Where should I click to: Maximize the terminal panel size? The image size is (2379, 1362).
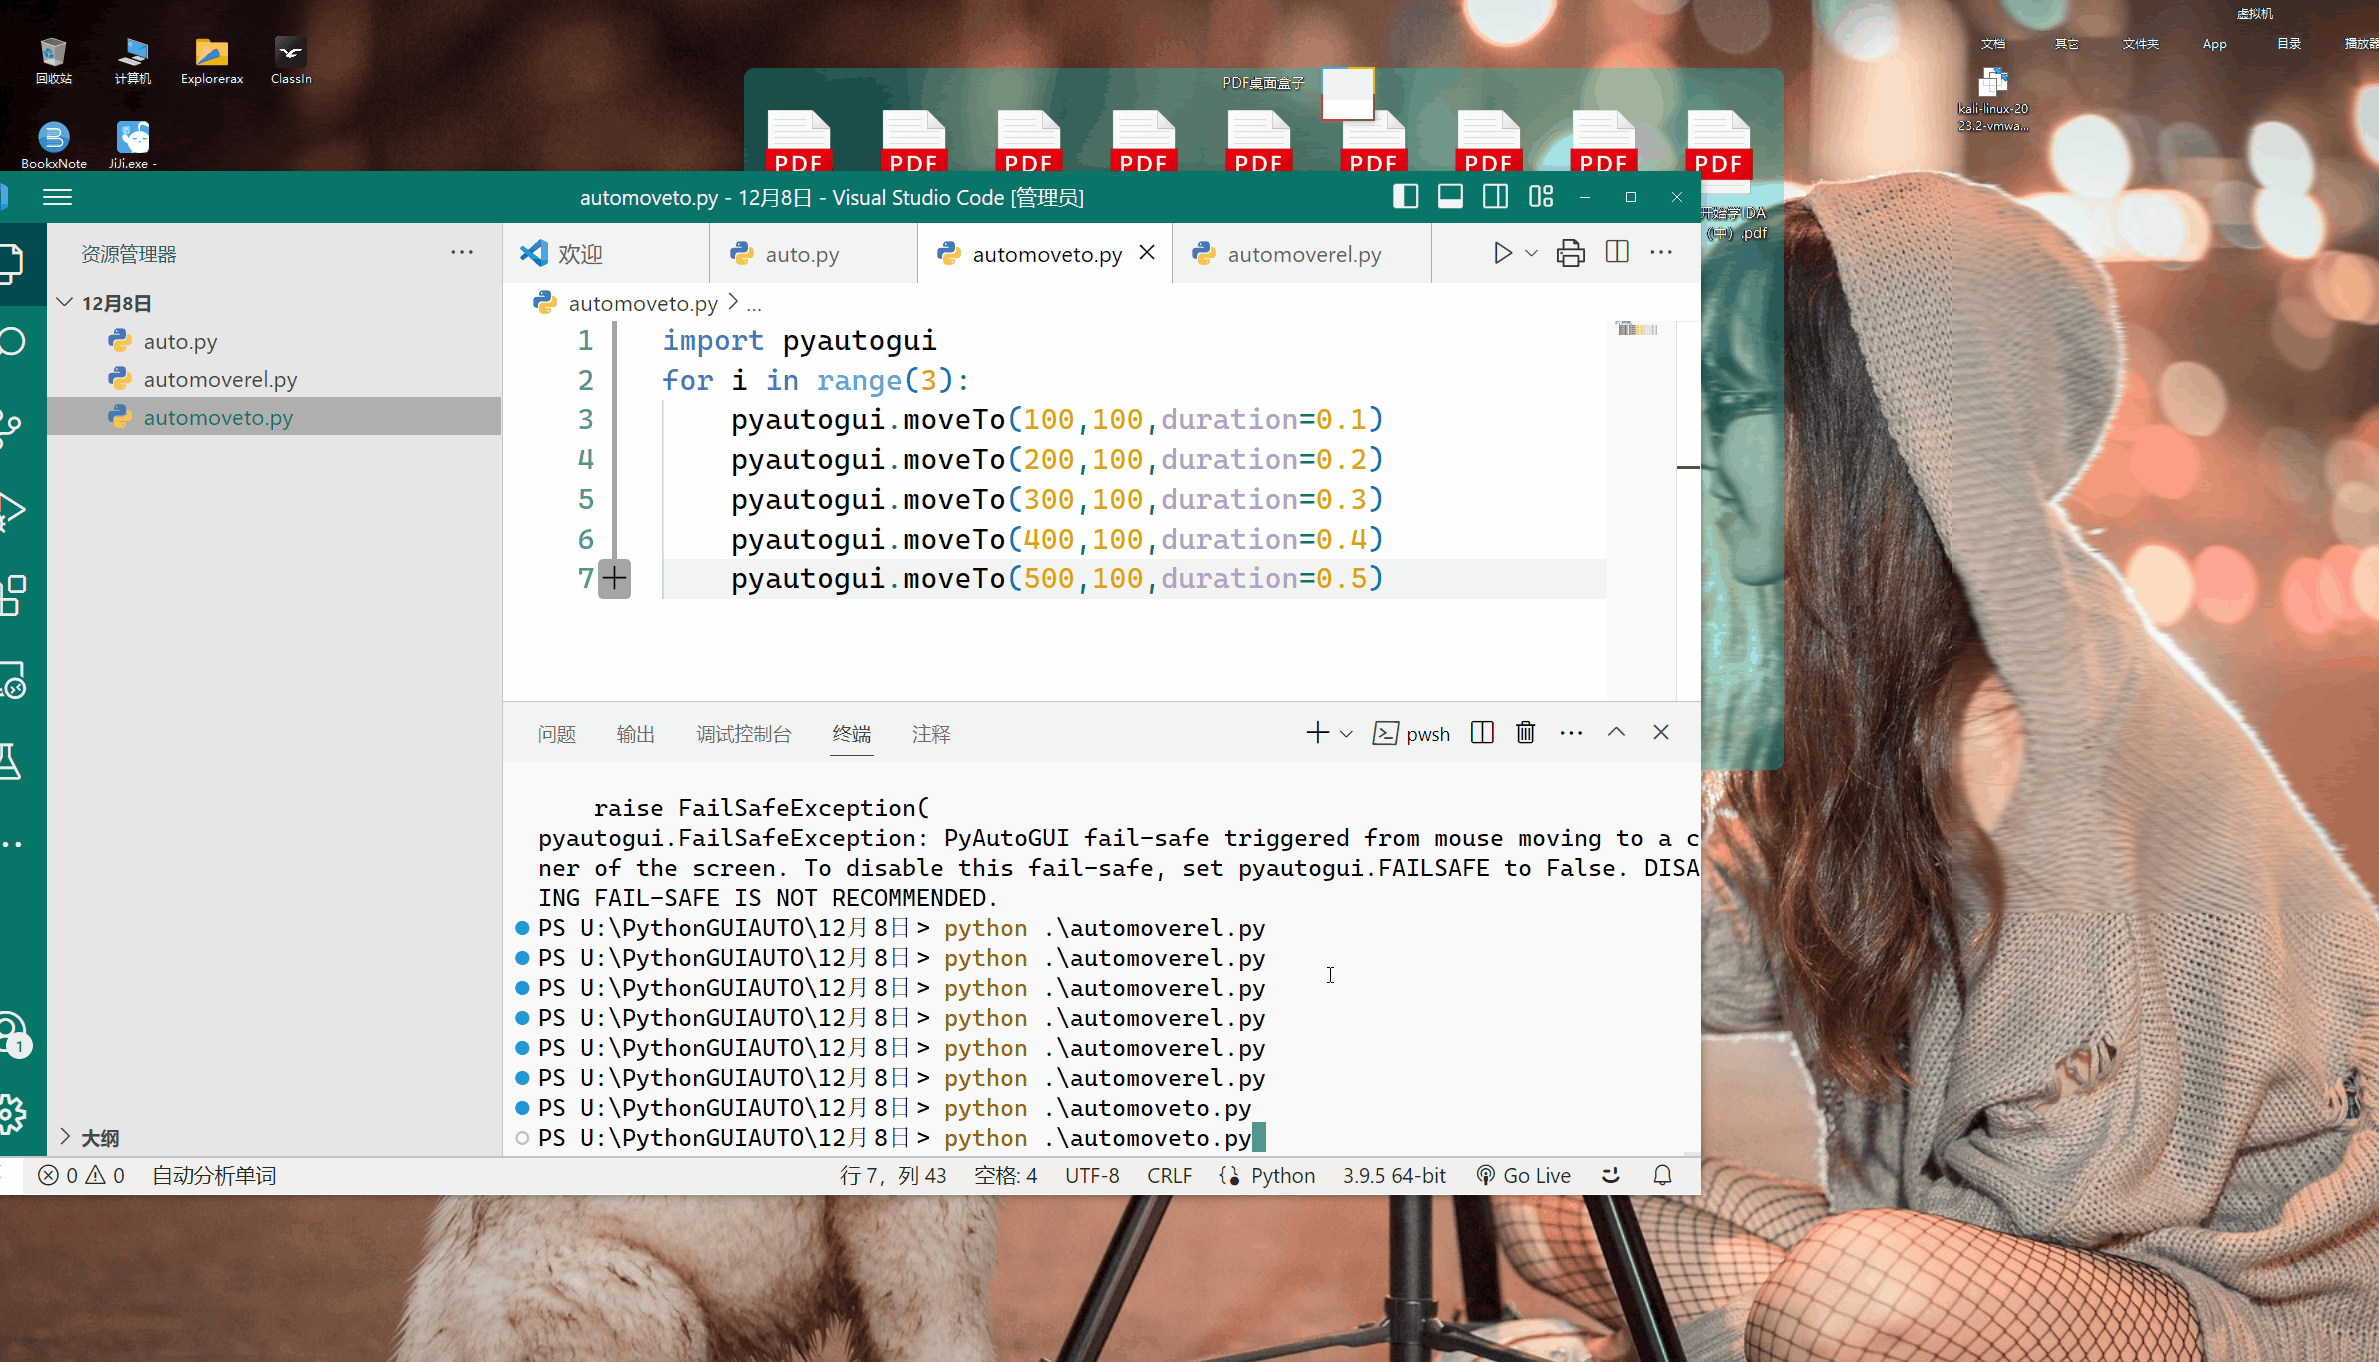(x=1616, y=732)
